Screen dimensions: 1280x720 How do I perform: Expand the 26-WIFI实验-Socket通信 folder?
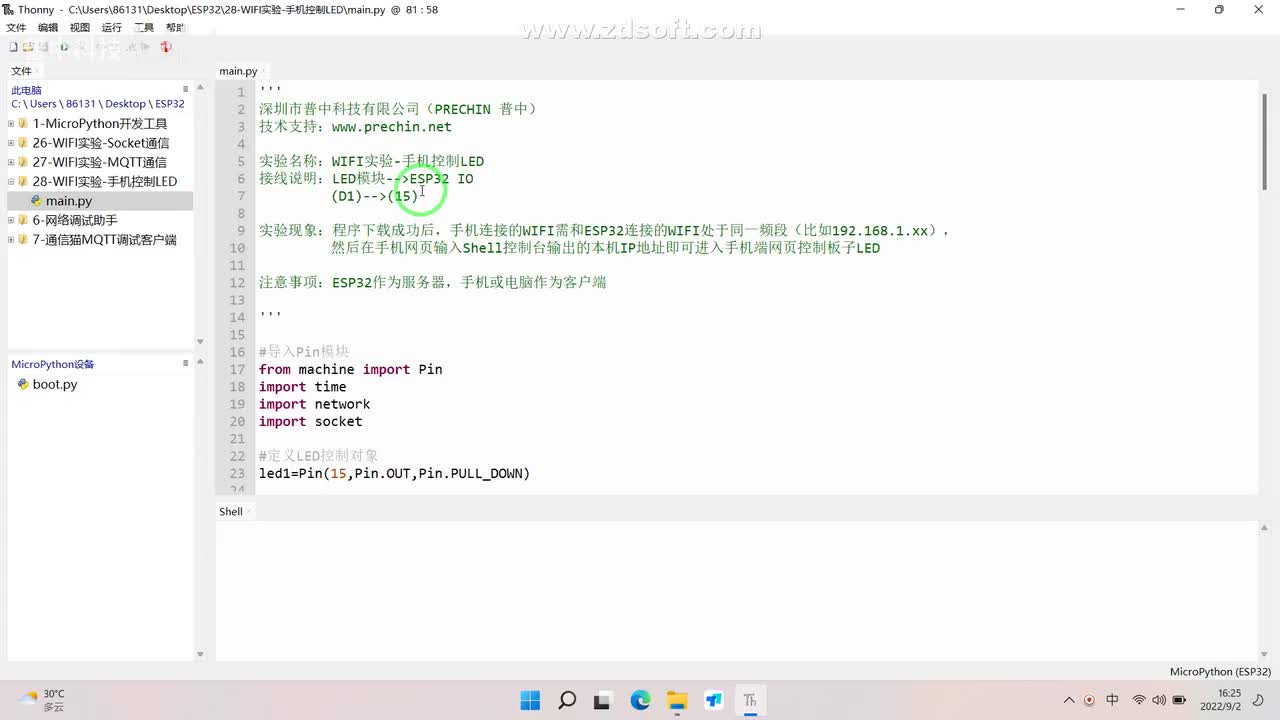(11, 143)
